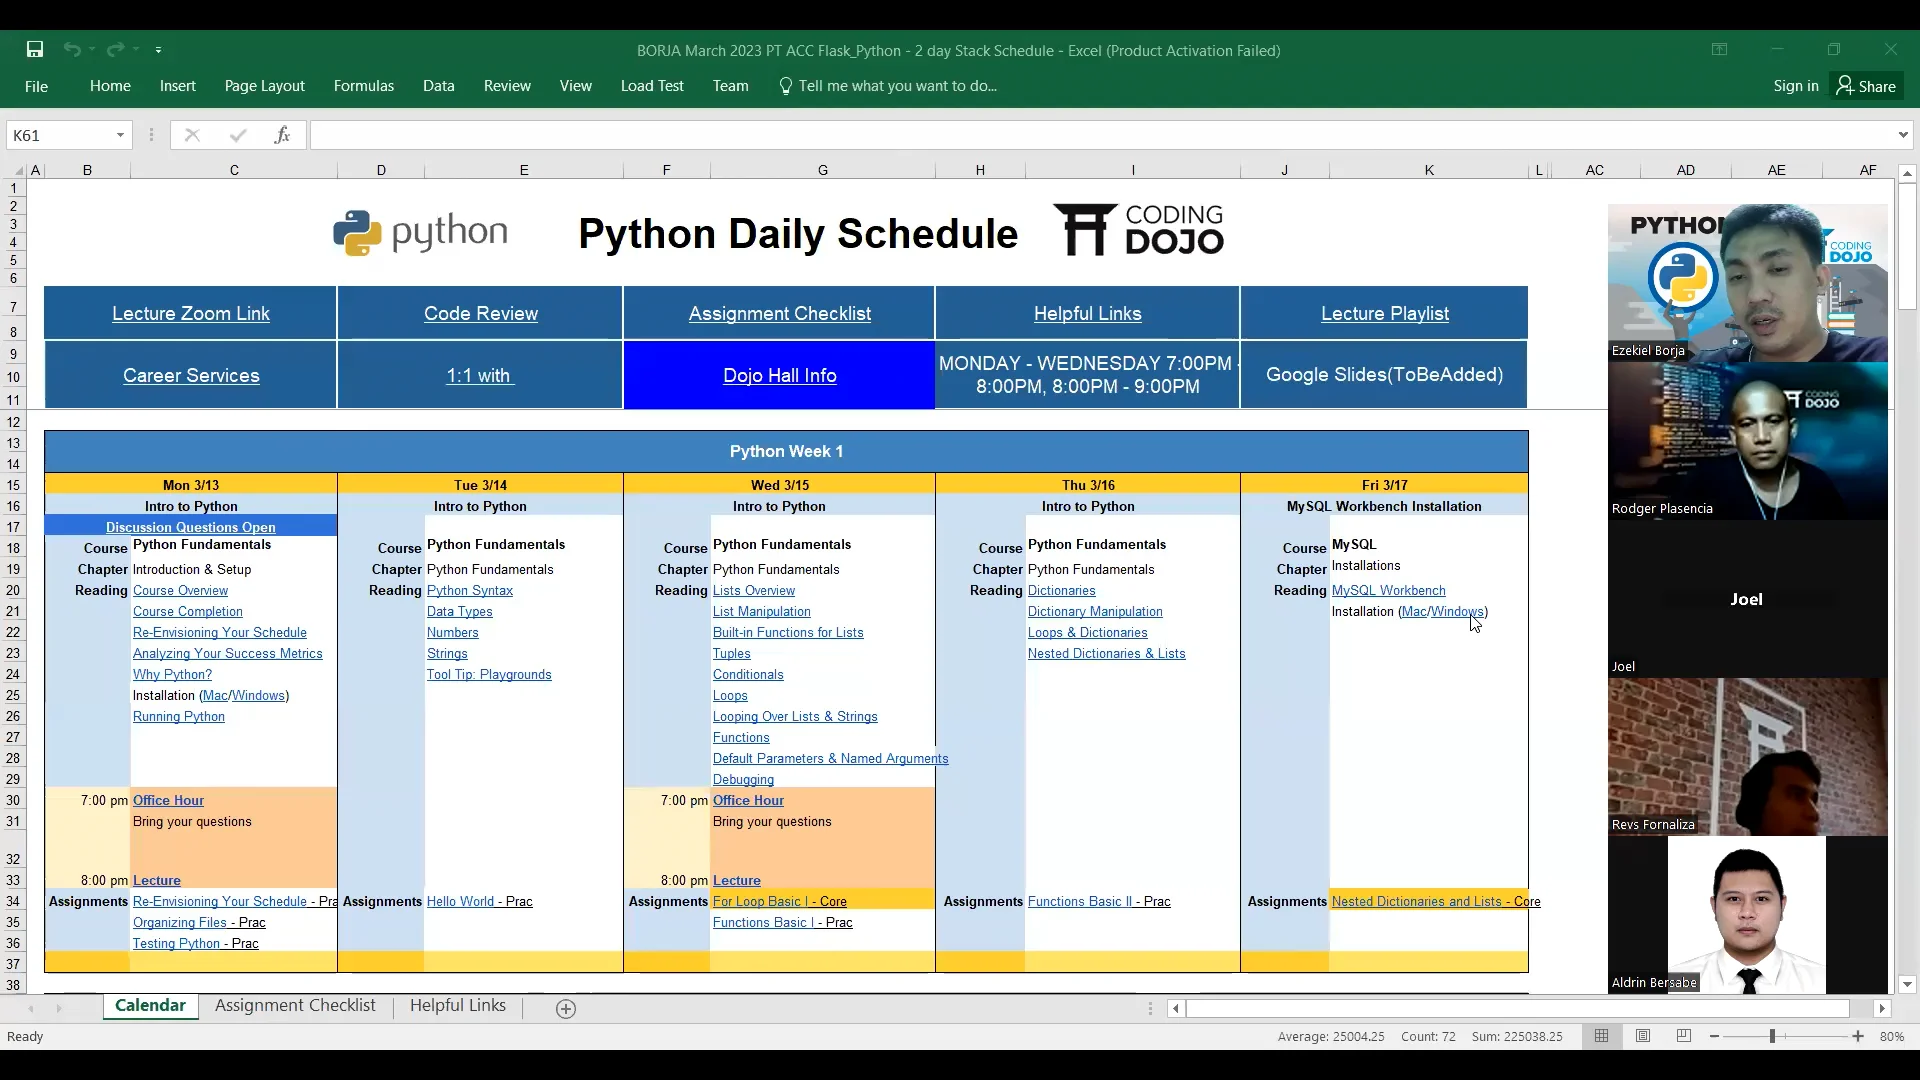This screenshot has width=1920, height=1080.
Task: Click the Save icon
Action: coord(34,49)
